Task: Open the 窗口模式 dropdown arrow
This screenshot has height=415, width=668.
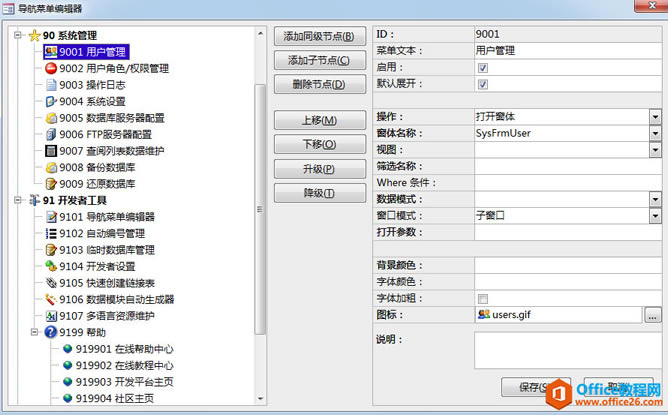Action: (655, 216)
